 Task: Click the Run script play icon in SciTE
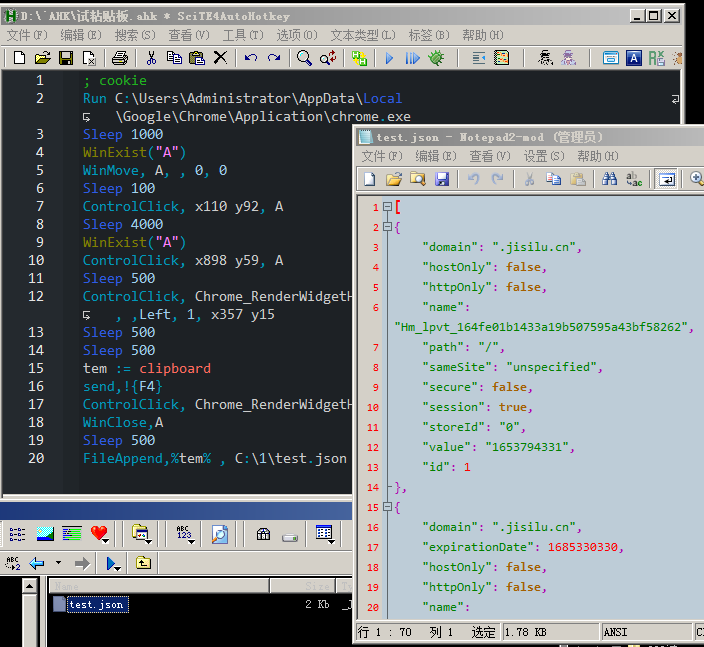(389, 59)
